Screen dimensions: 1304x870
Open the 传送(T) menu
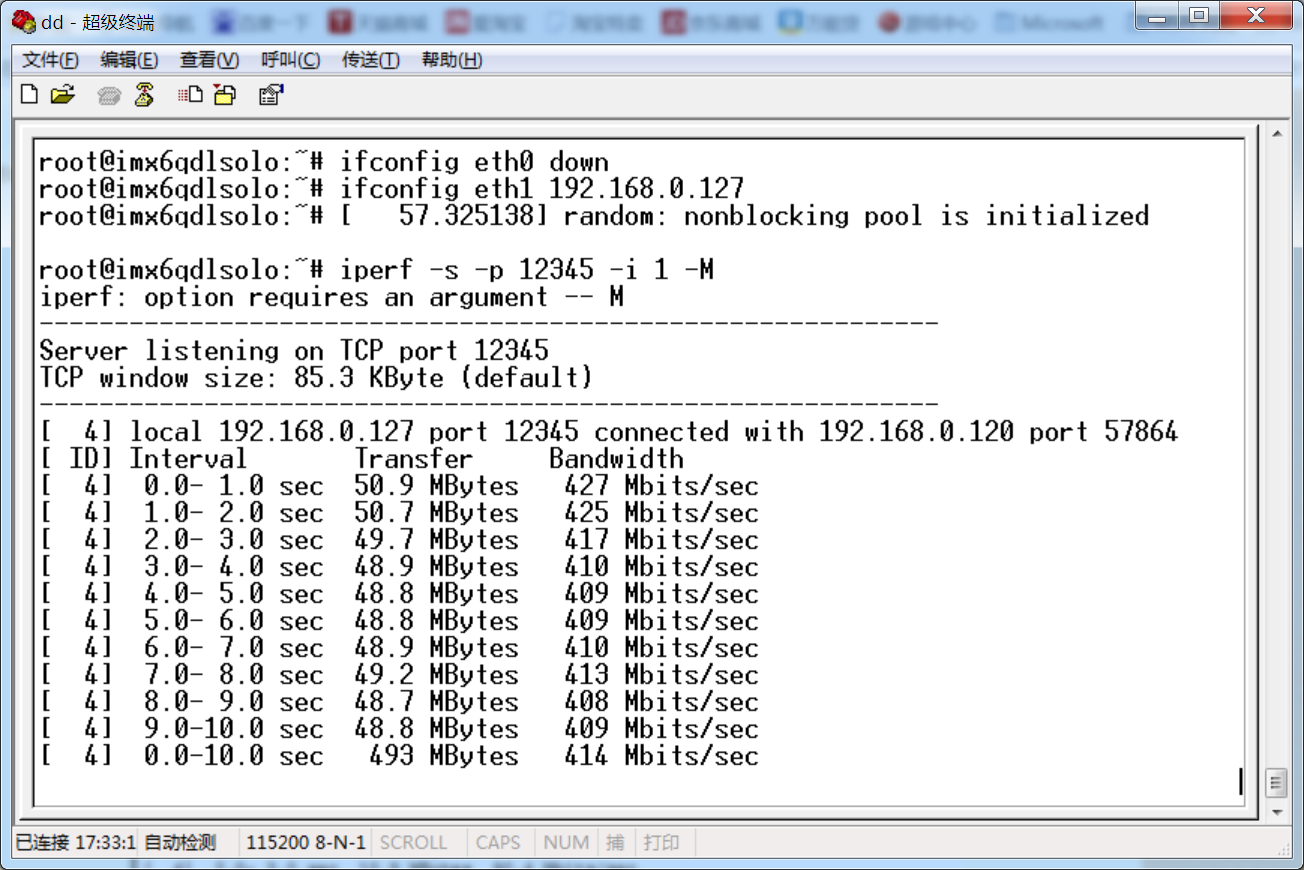coord(371,60)
